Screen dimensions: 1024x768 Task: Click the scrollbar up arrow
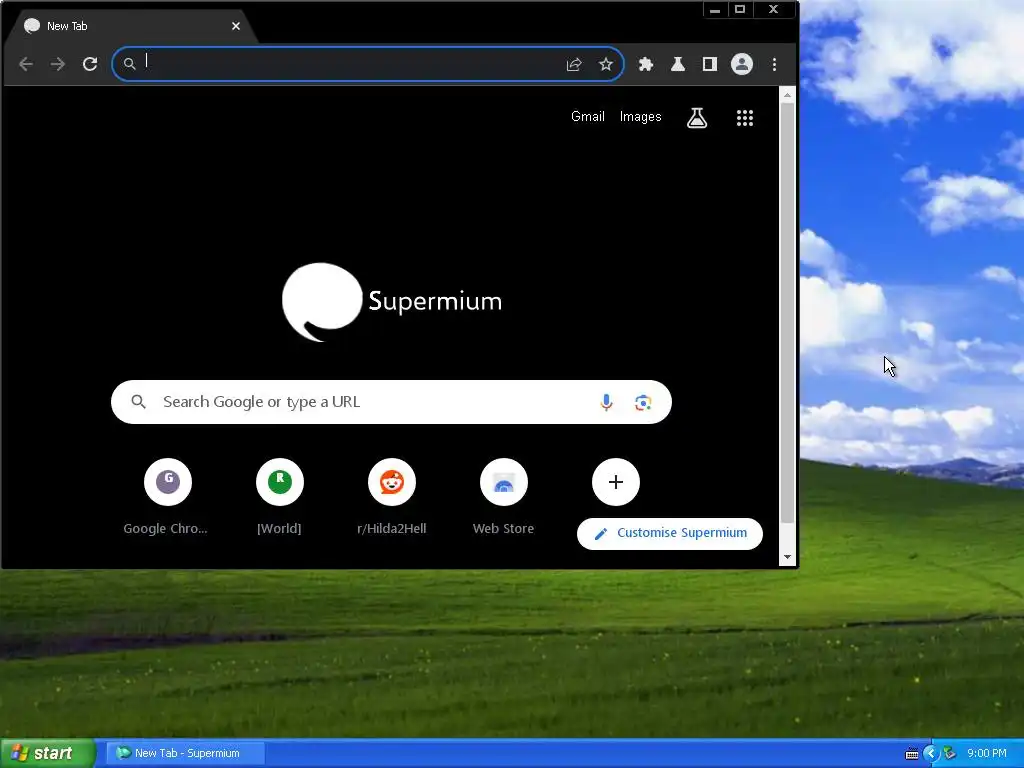(787, 95)
